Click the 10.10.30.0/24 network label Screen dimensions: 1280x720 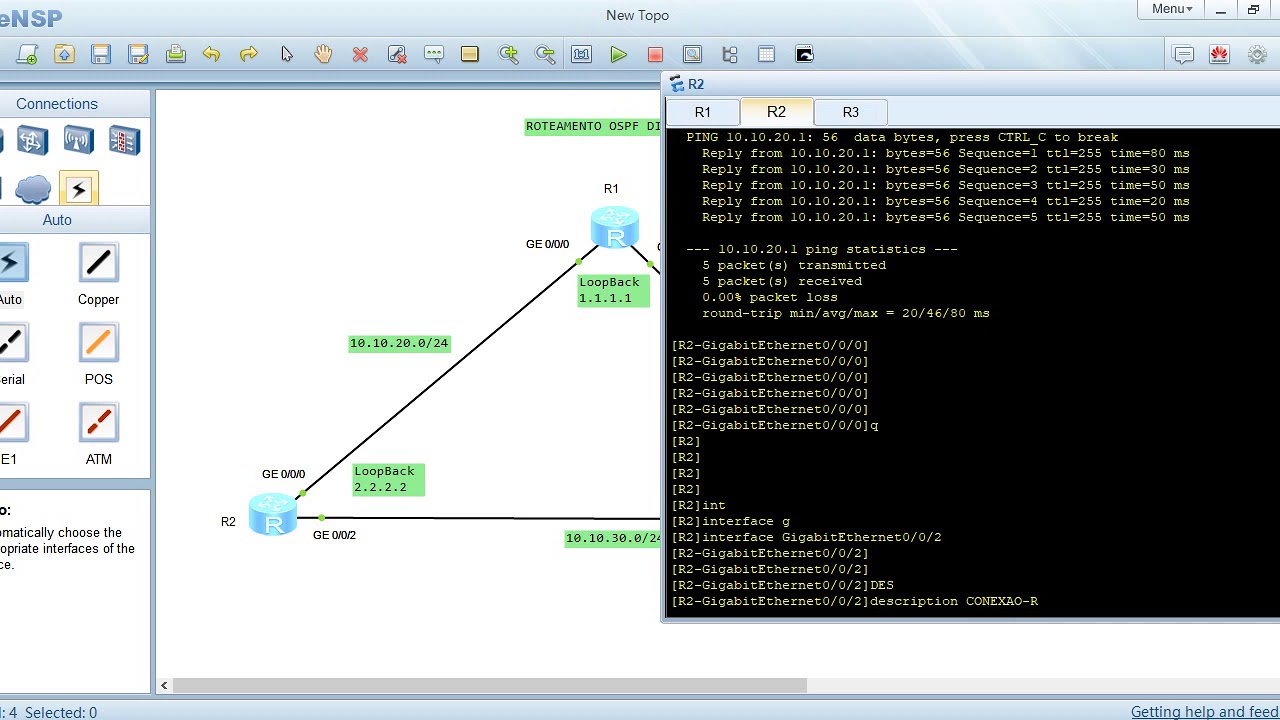(x=613, y=538)
